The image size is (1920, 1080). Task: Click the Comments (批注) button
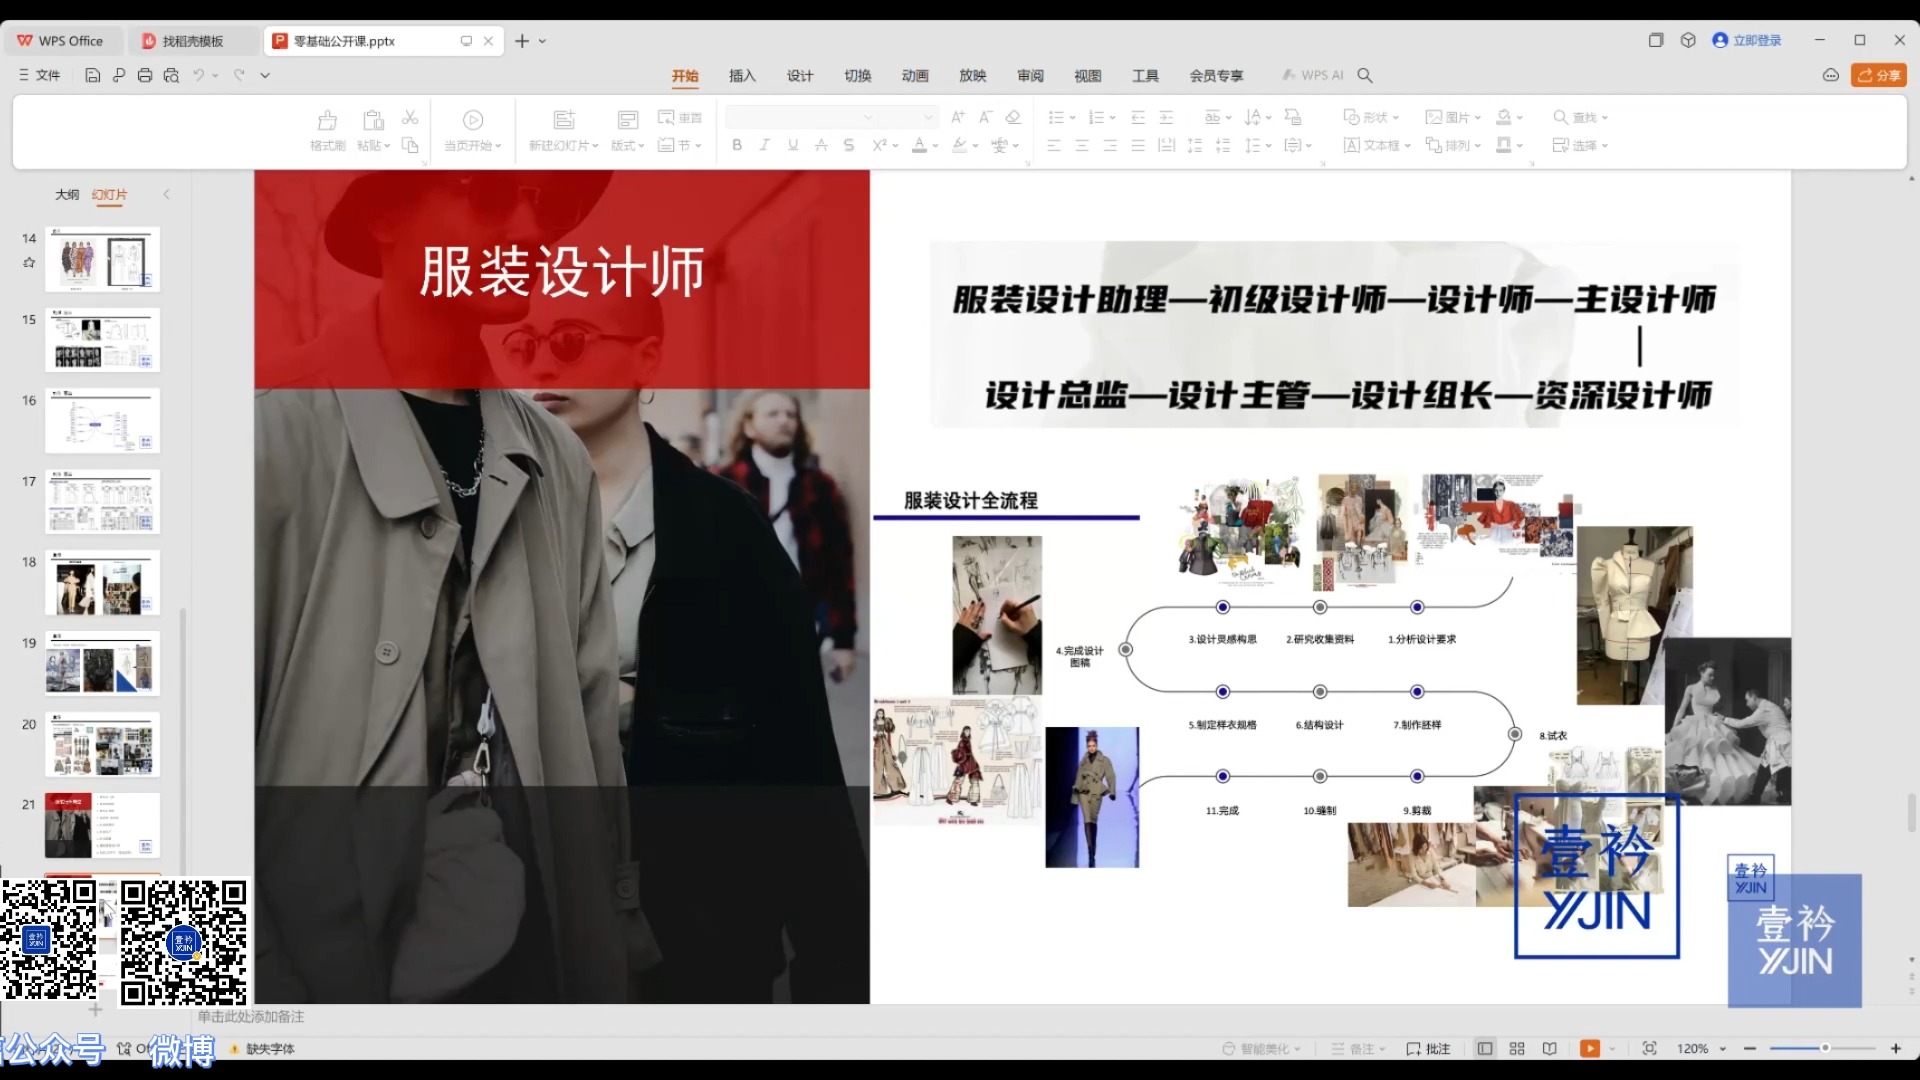click(1428, 1048)
